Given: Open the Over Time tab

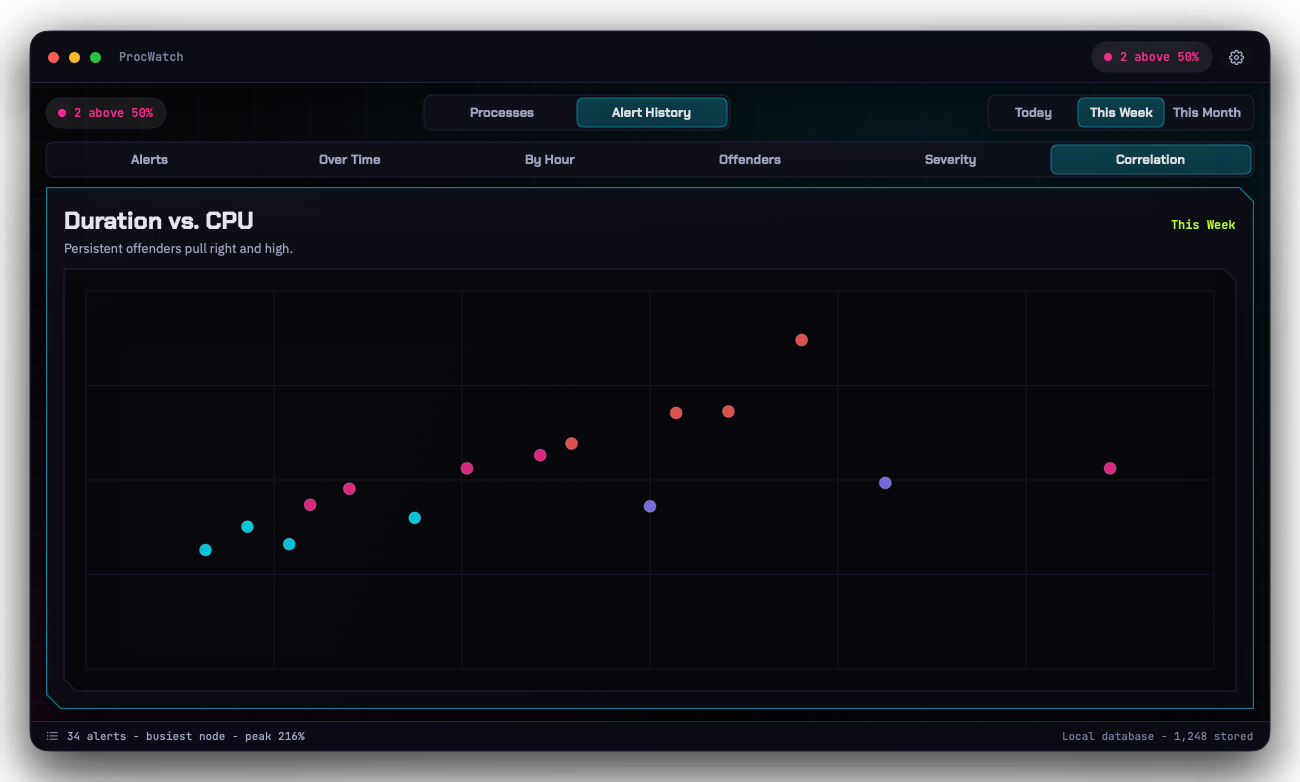Looking at the screenshot, I should [x=349, y=160].
